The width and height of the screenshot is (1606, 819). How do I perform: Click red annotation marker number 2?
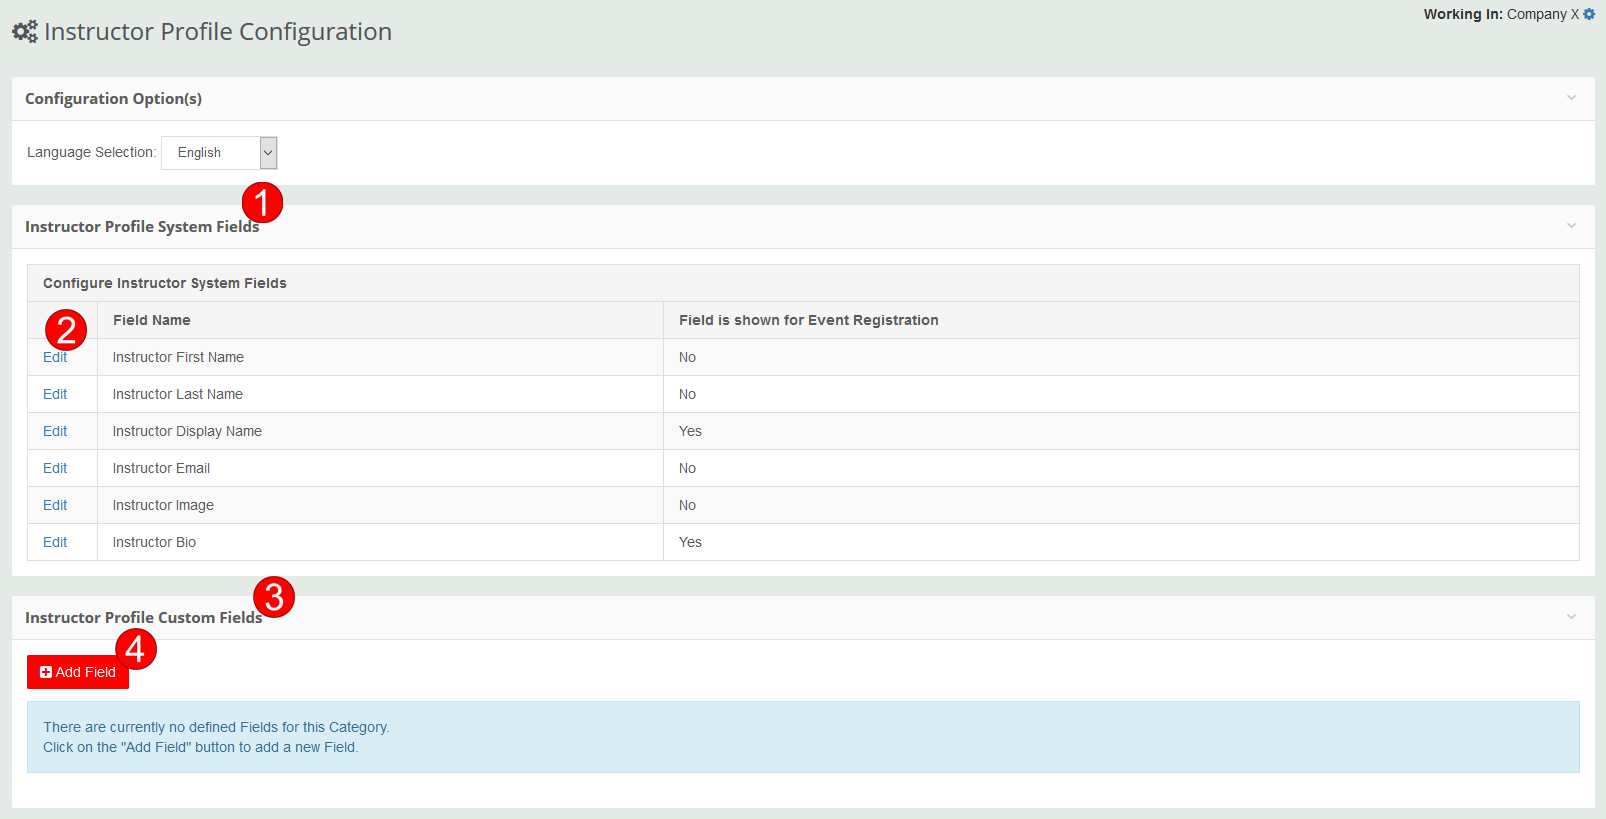(66, 329)
